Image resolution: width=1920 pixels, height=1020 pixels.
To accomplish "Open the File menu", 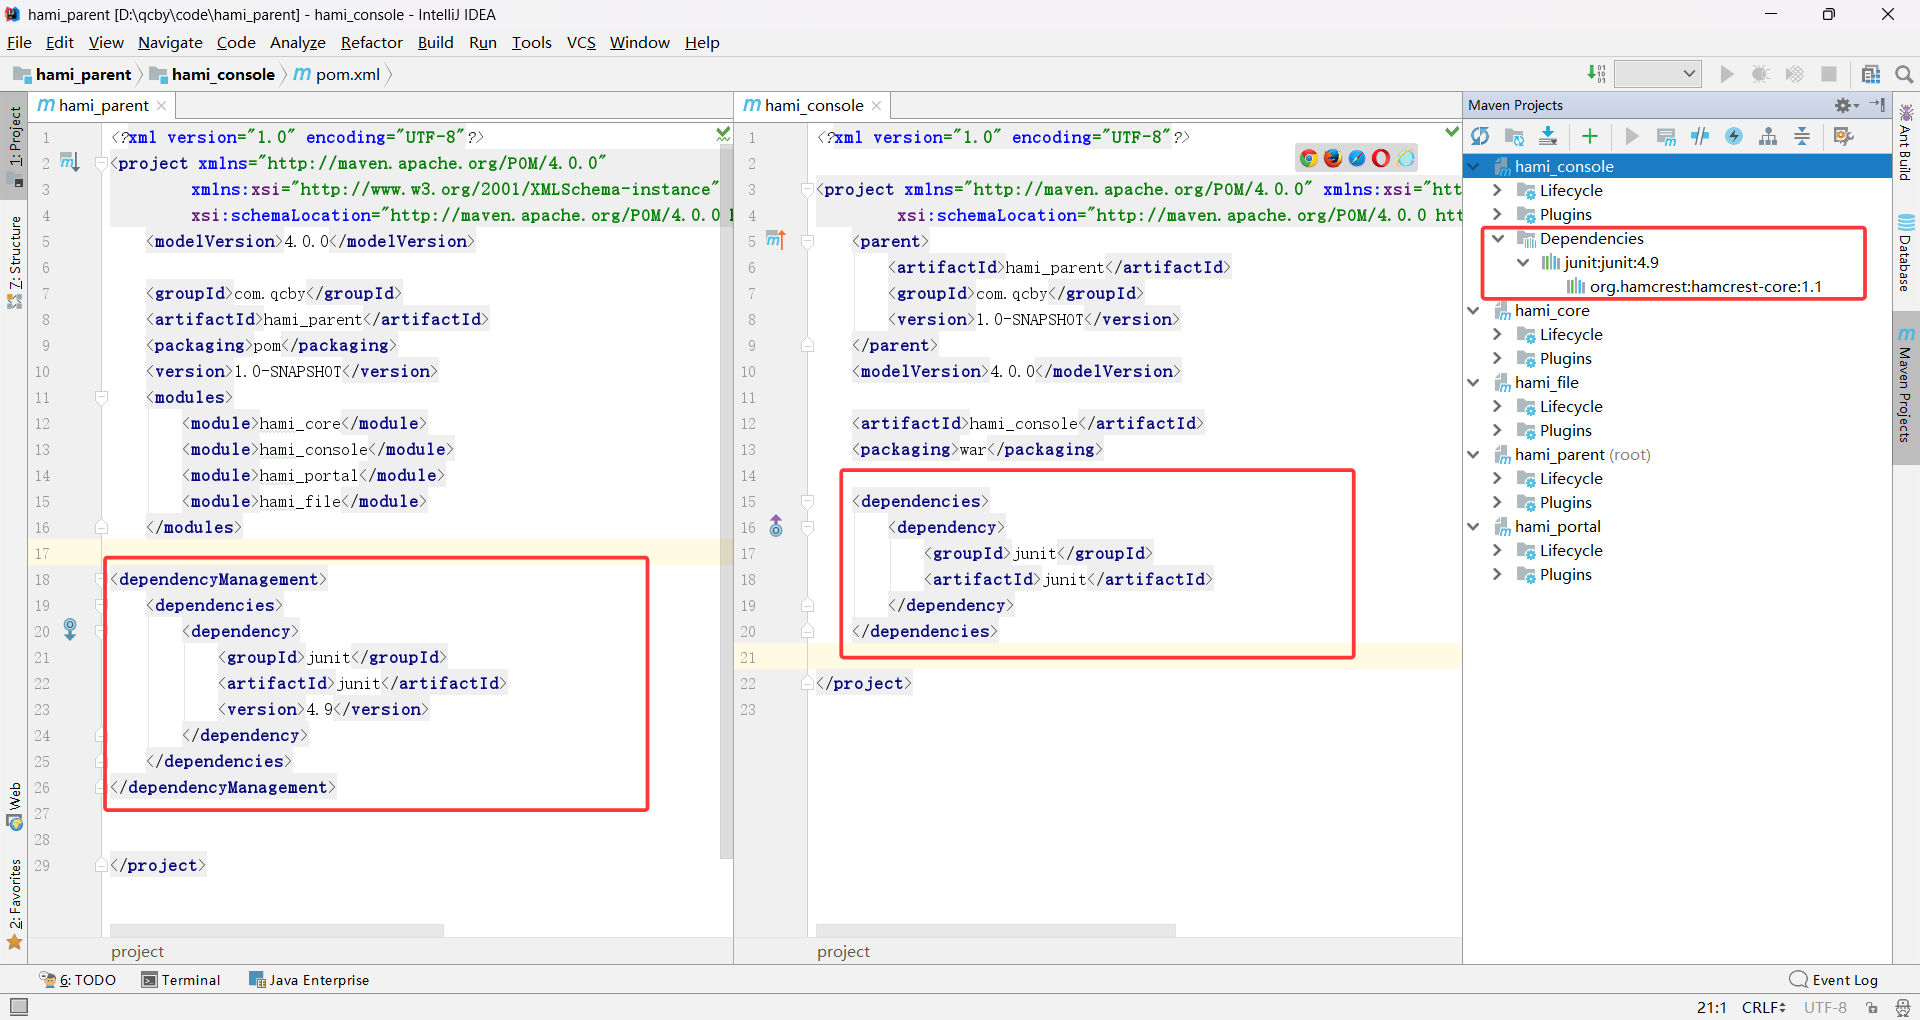I will 19,42.
